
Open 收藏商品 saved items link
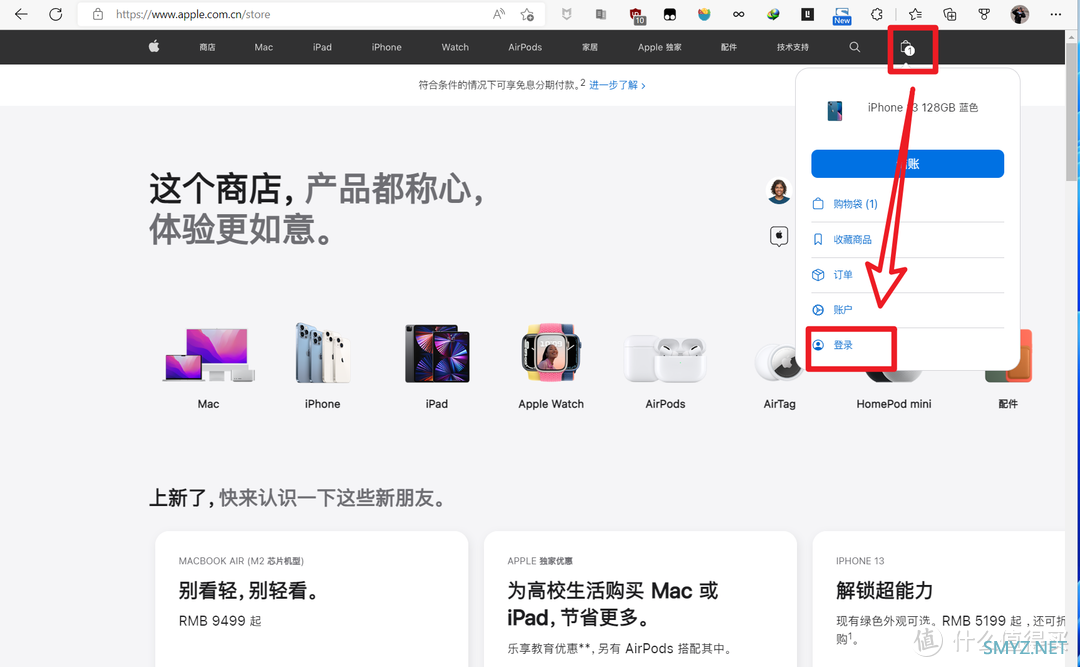pyautogui.click(x=852, y=240)
